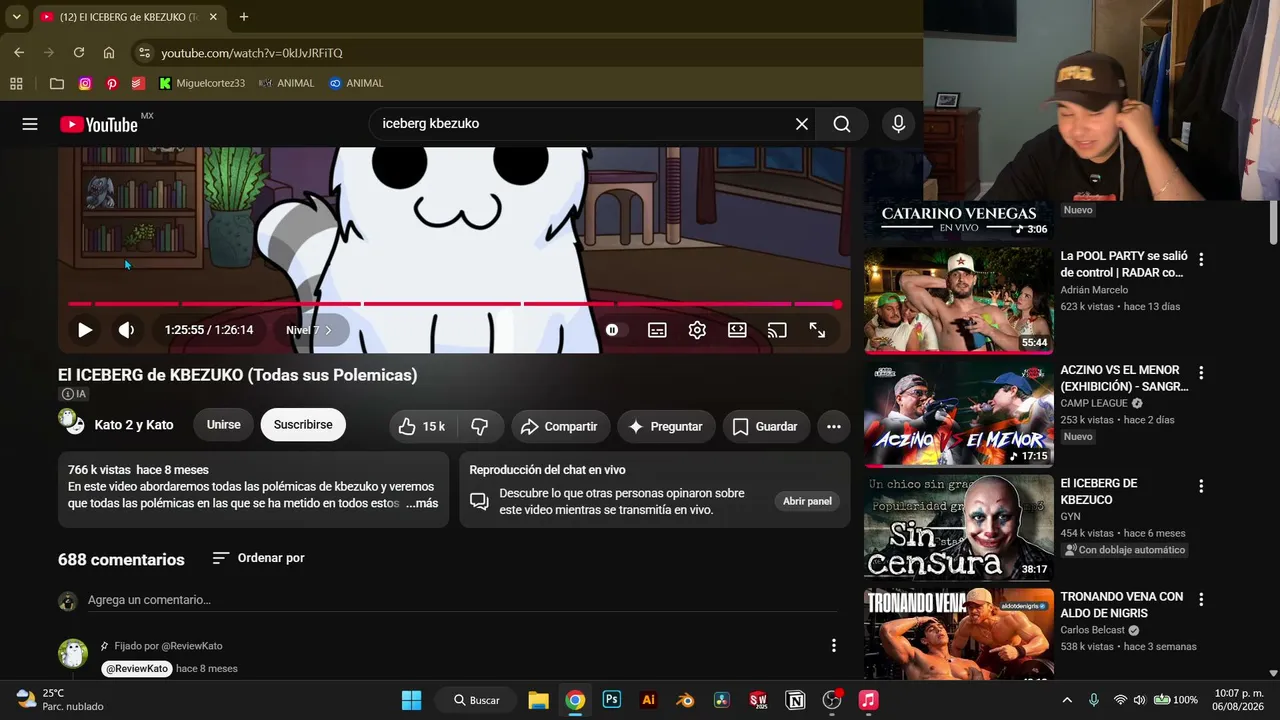Open the @ReviewKato commenter handle
1280x720 pixels.
(x=137, y=668)
